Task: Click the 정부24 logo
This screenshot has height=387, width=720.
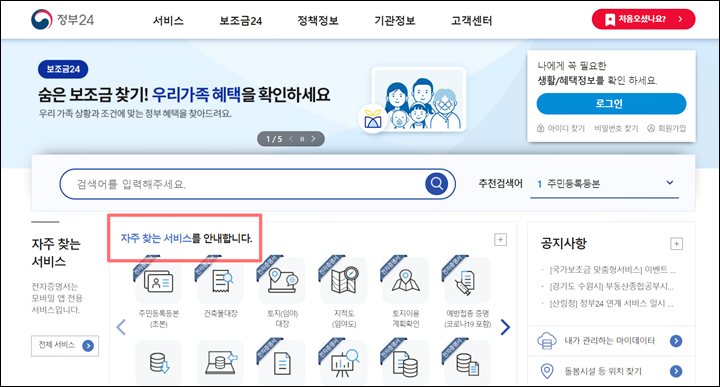Action: [62, 20]
